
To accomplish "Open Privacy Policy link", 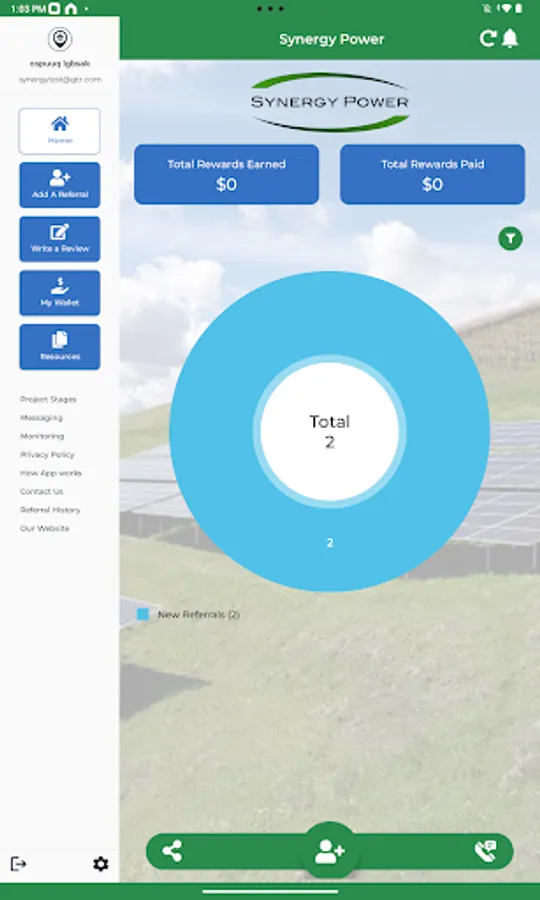I will [47, 454].
